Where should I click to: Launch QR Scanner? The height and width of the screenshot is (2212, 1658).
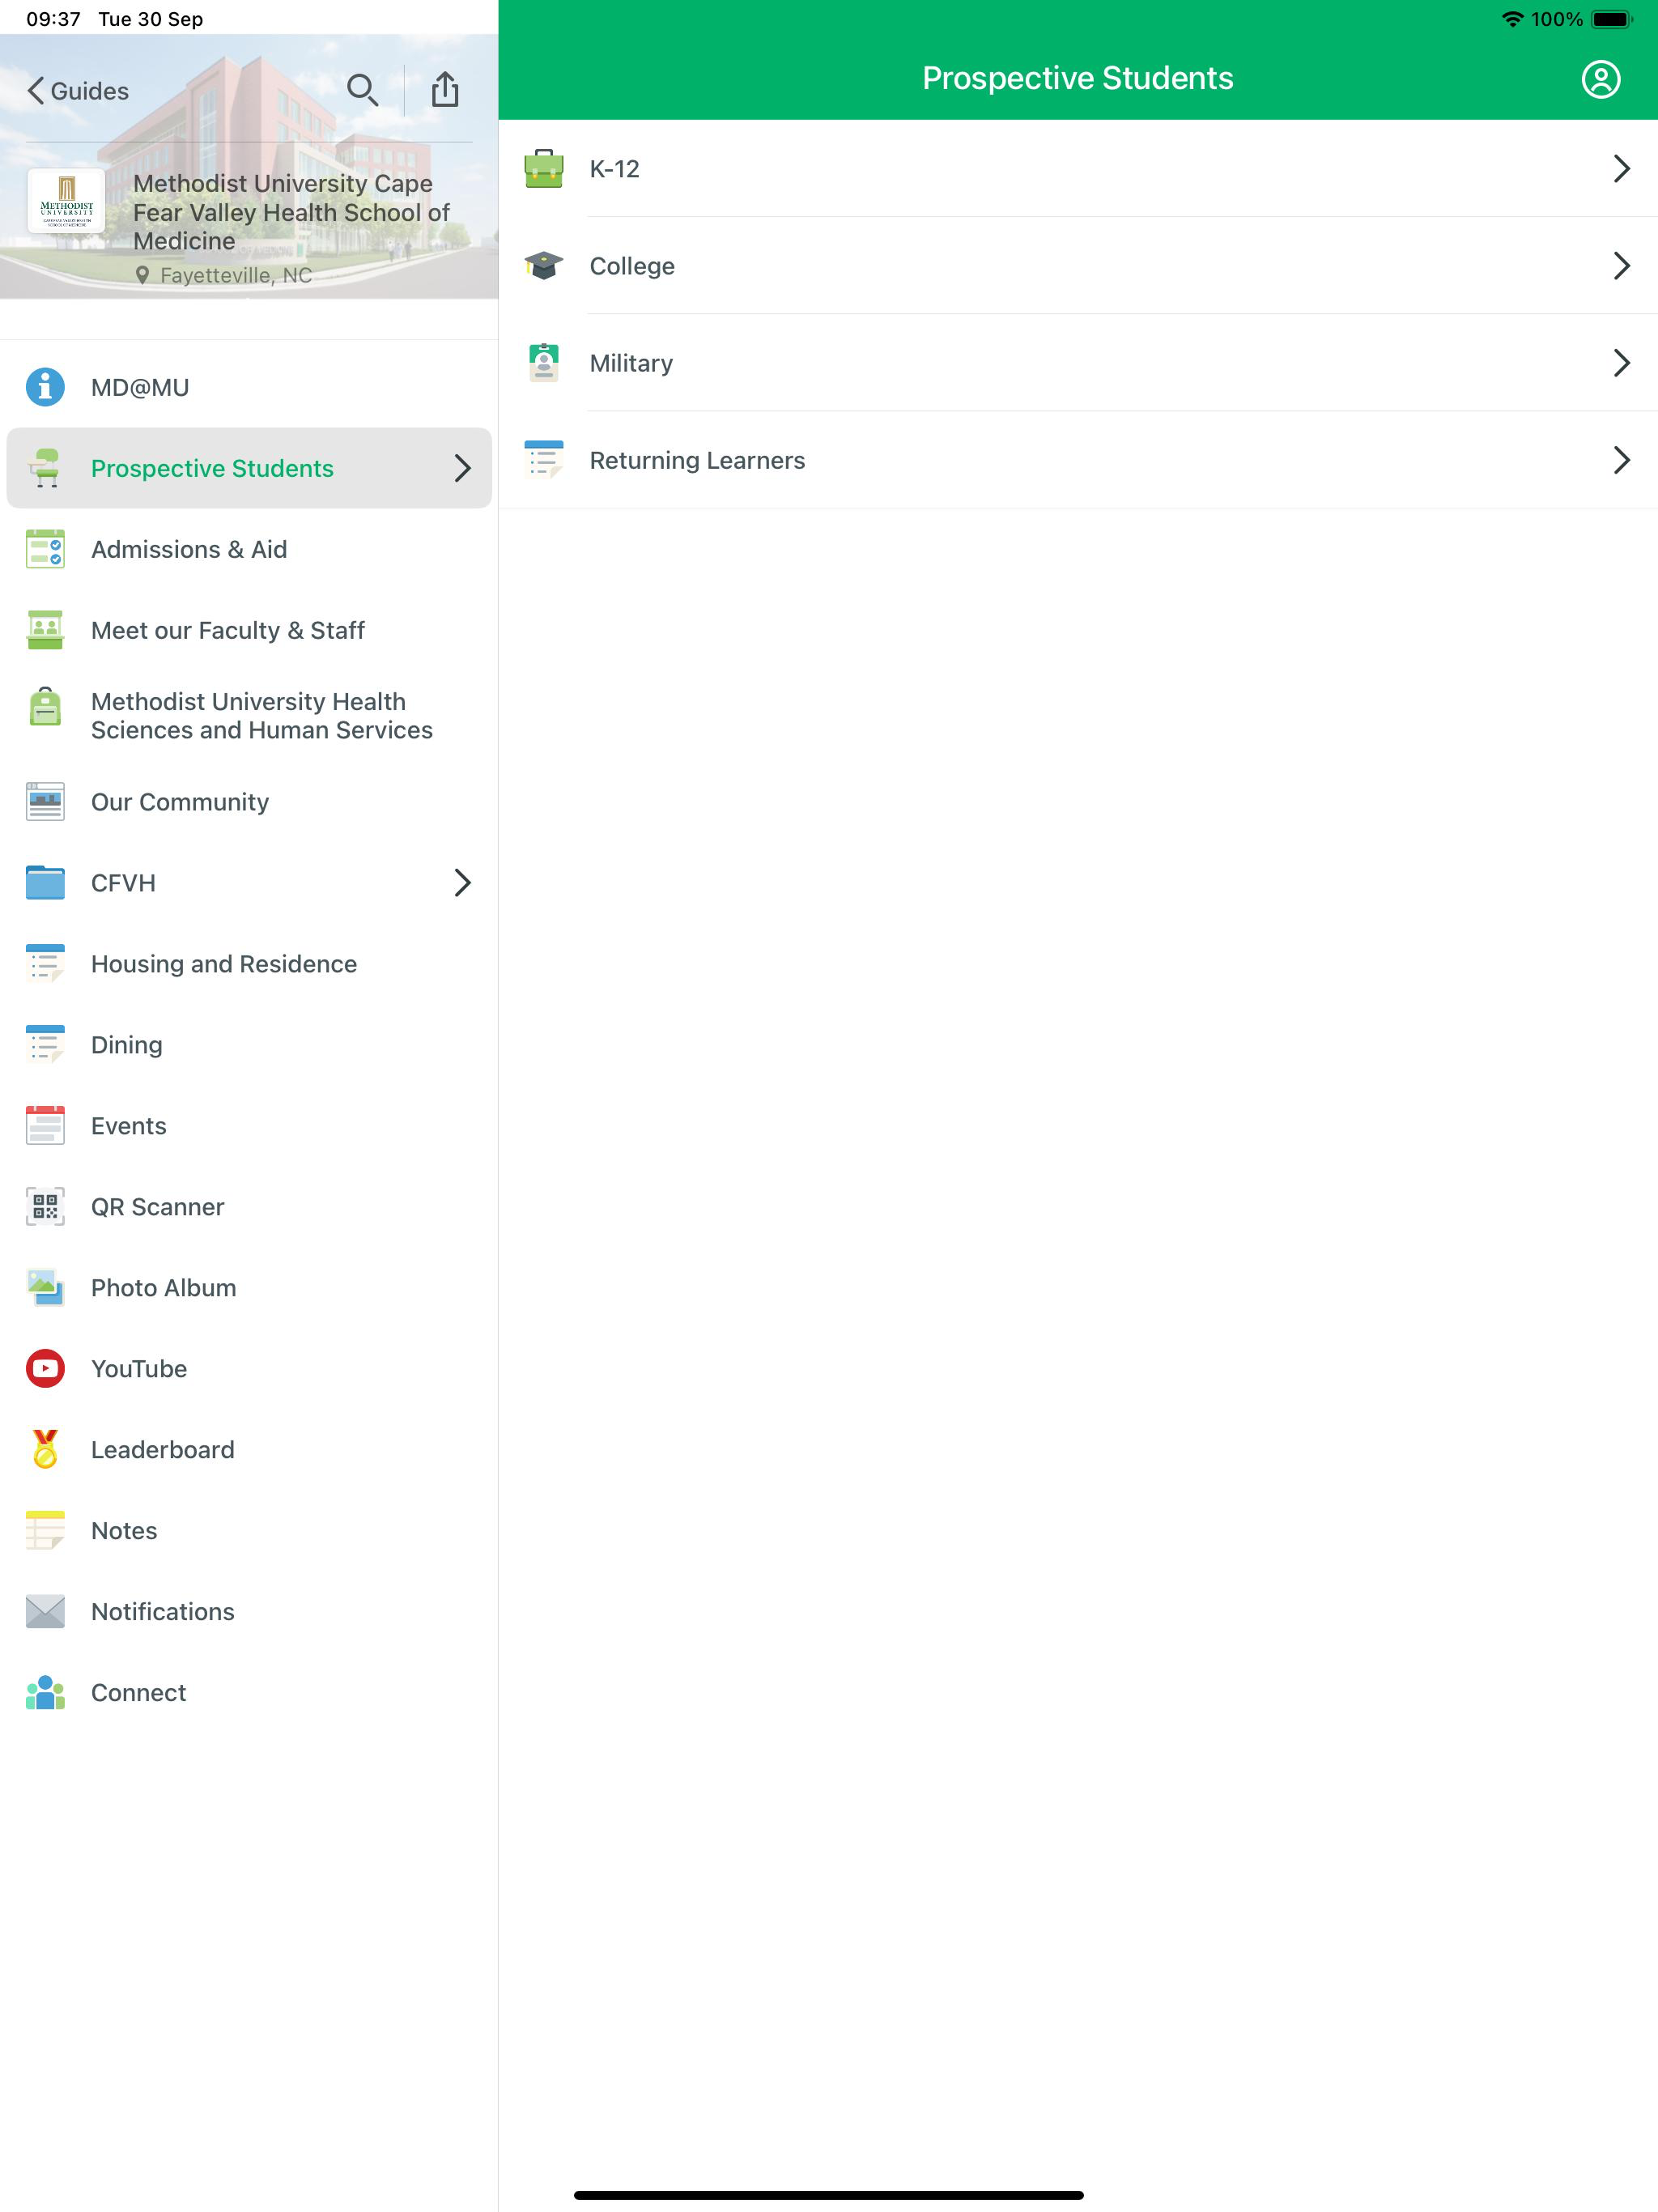pyautogui.click(x=249, y=1207)
